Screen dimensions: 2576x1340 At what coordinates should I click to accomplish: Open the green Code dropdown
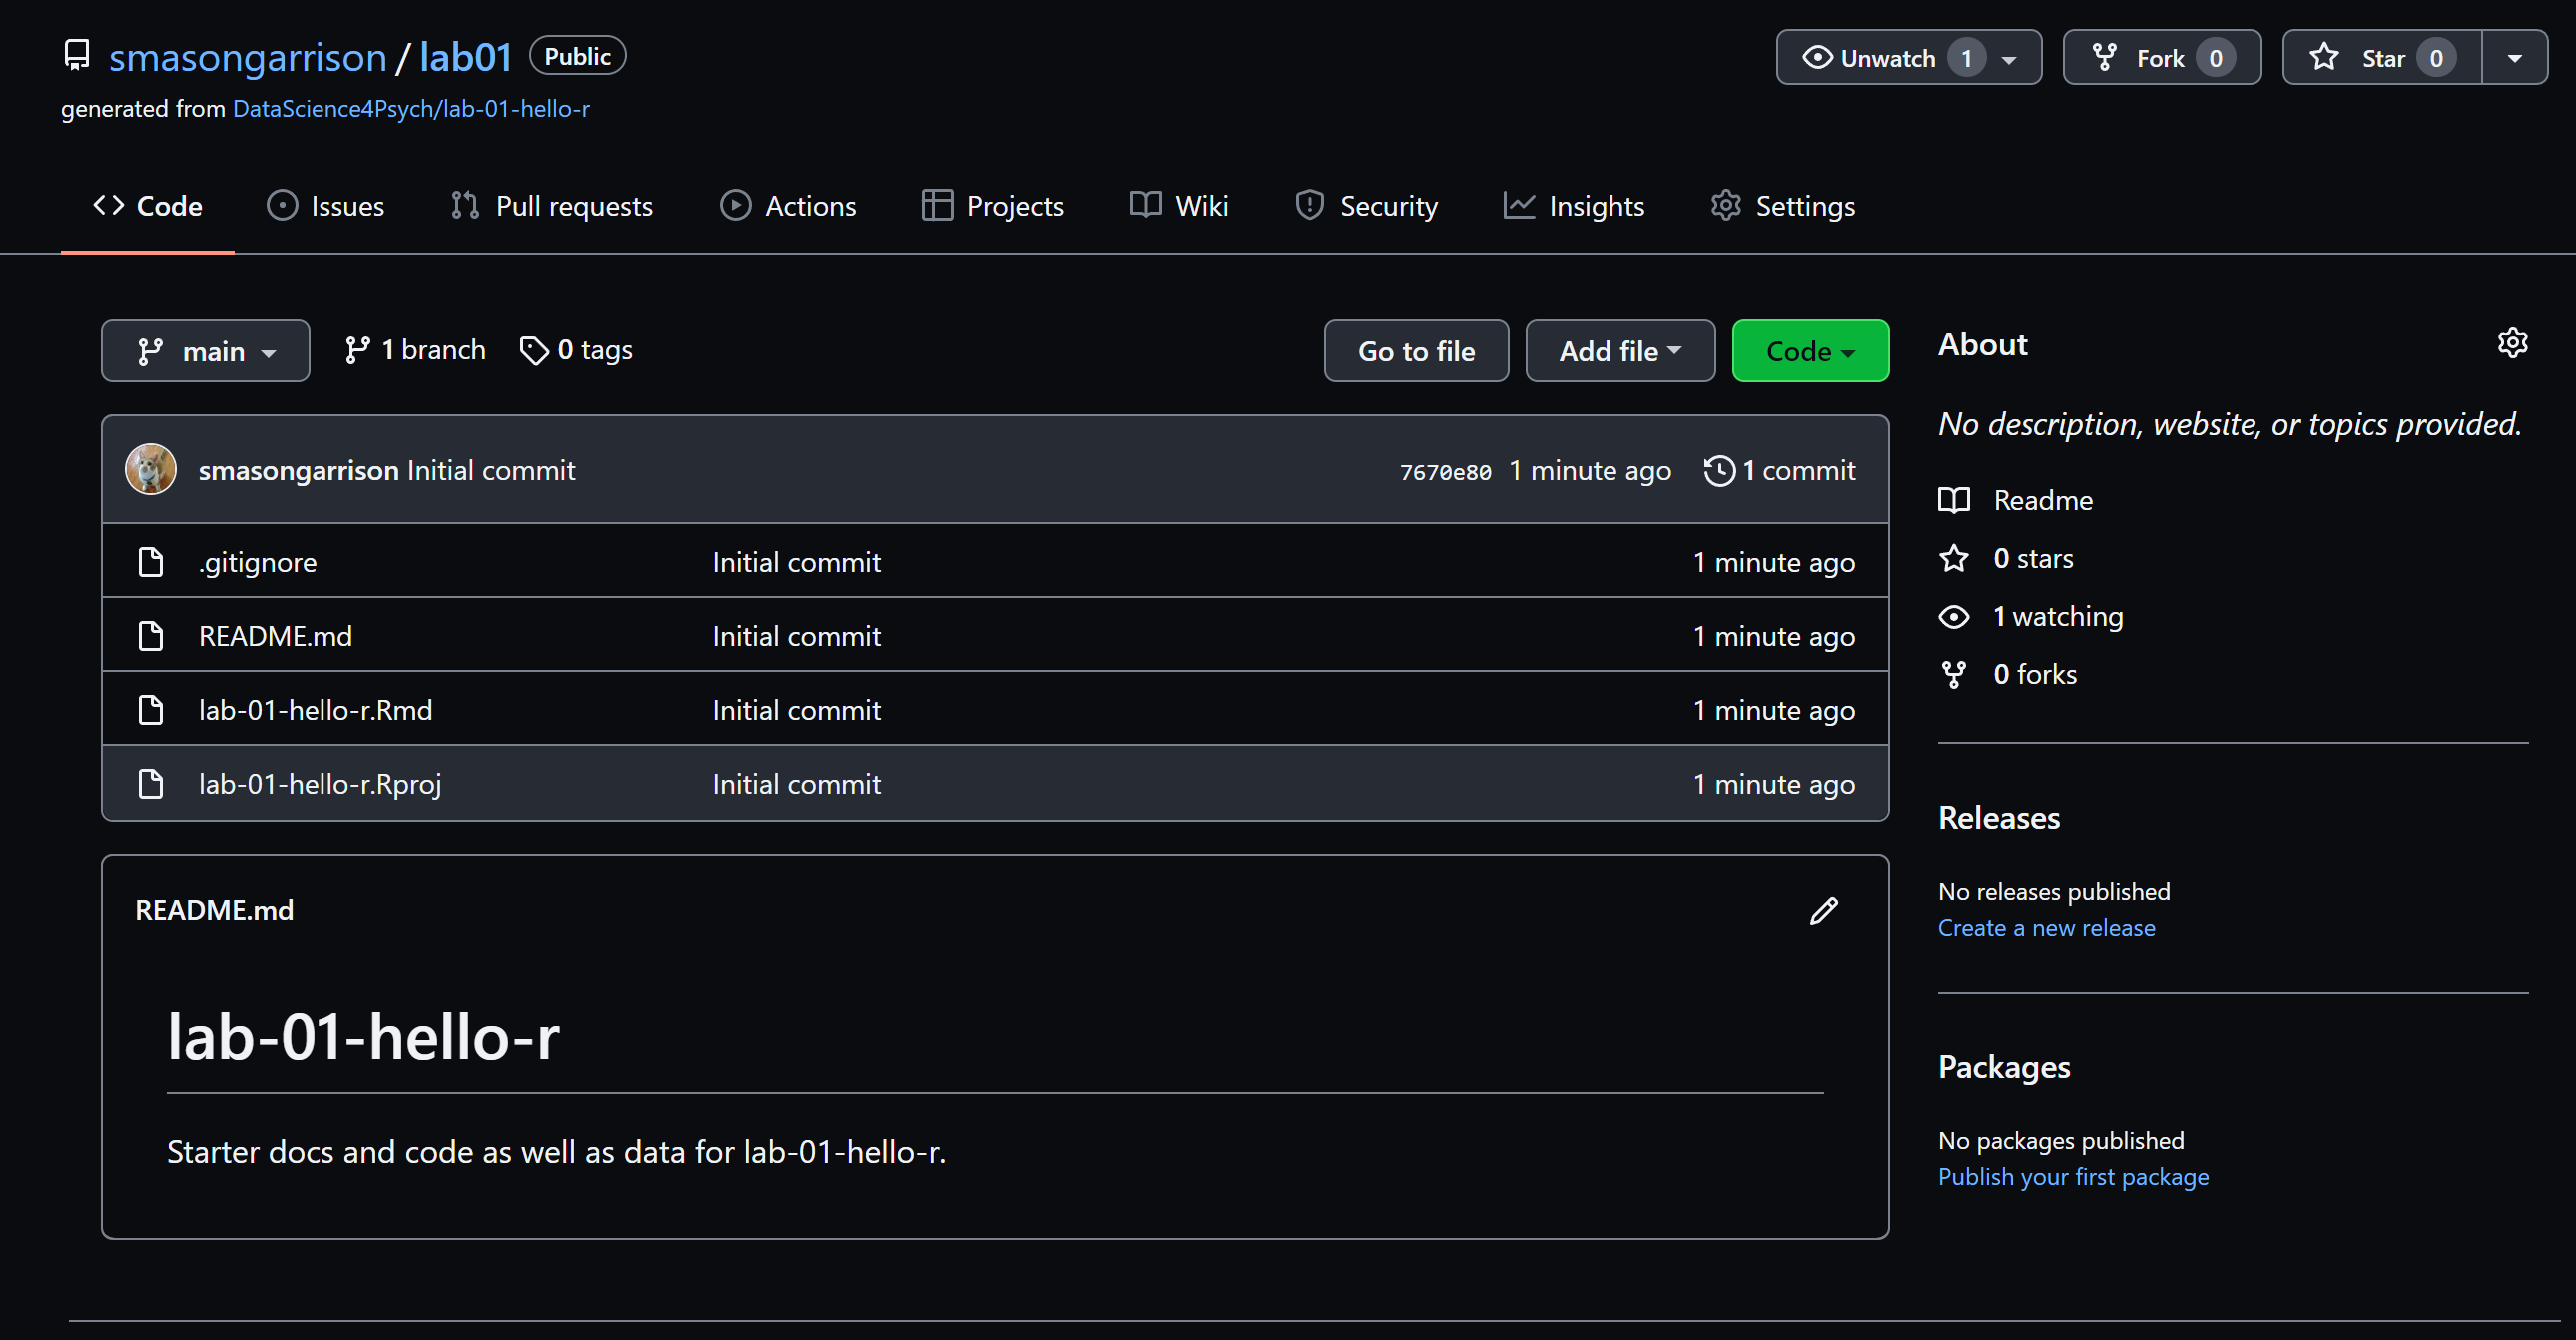coord(1809,351)
